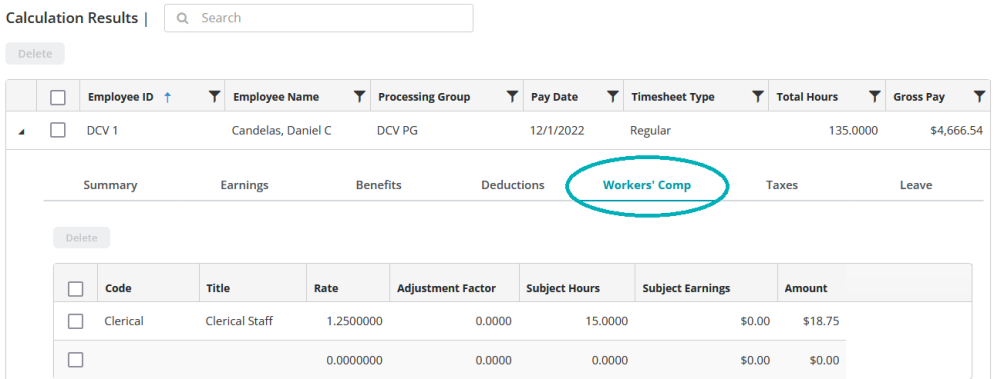Viewport: 994px width, 379px height.
Task: Tick the select-all checkbox in main grid header
Action: point(58,97)
